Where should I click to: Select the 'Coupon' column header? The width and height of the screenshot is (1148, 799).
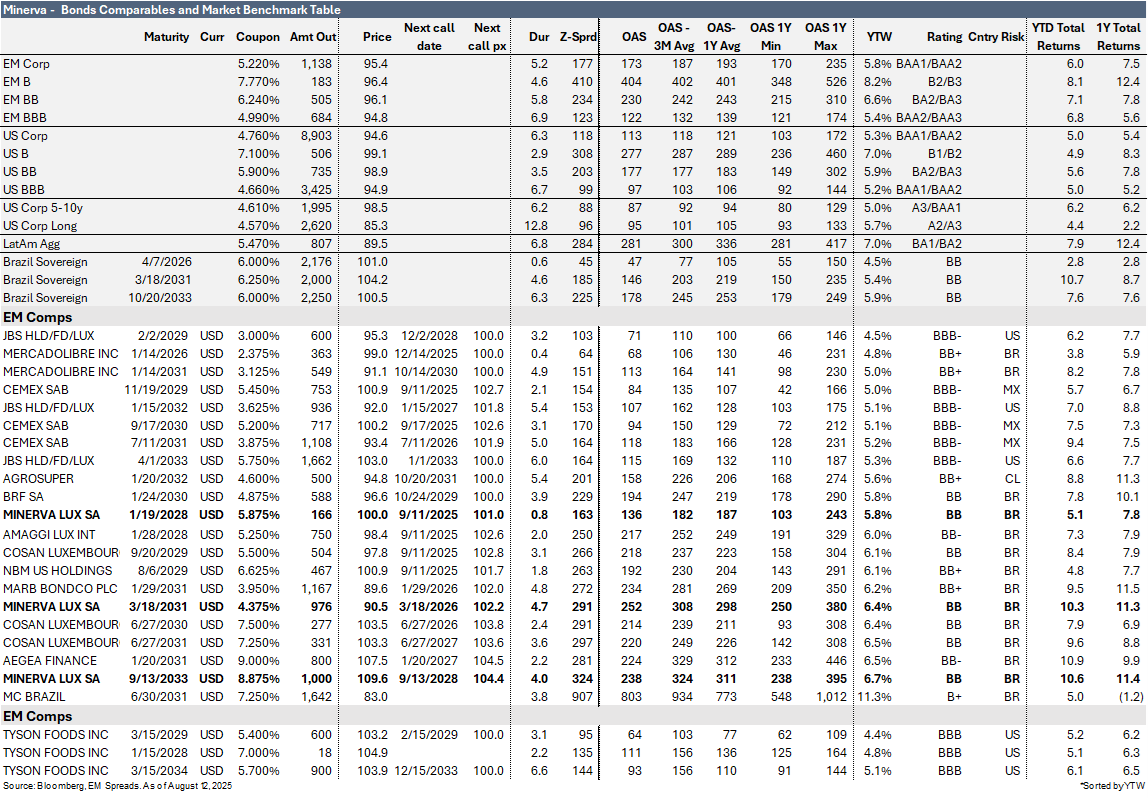point(258,37)
